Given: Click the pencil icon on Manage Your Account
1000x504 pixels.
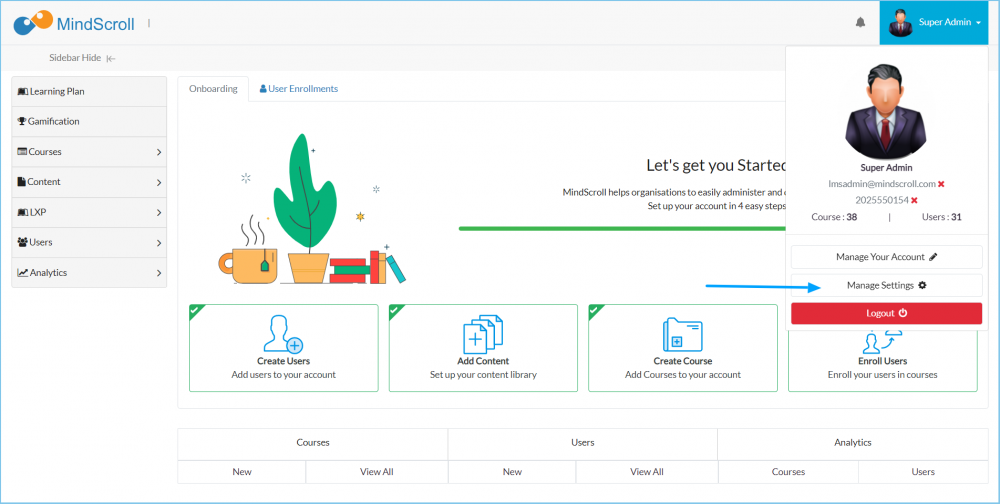Looking at the screenshot, I should pyautogui.click(x=933, y=257).
